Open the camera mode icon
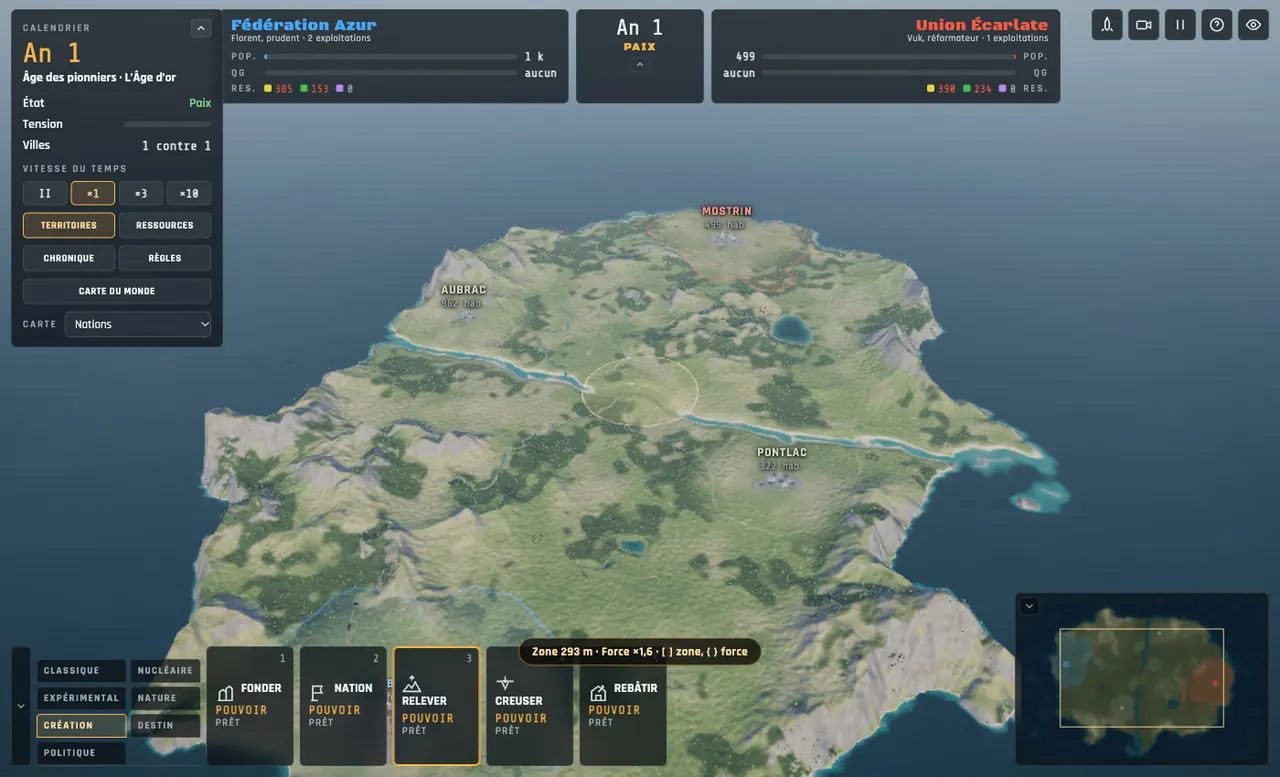This screenshot has width=1280, height=777. (x=1144, y=25)
